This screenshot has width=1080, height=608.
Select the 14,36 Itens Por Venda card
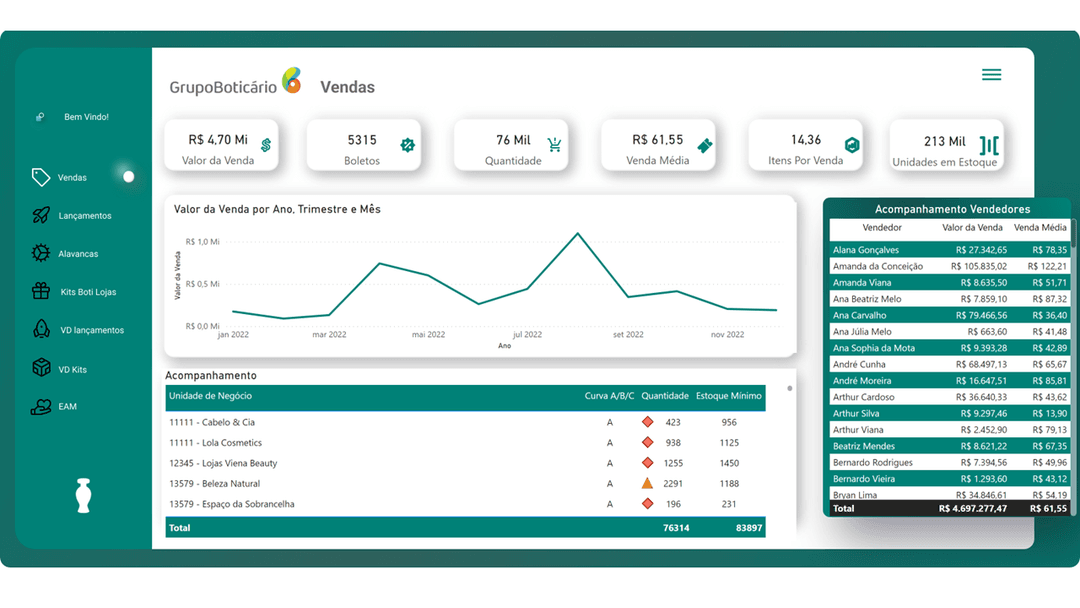point(806,145)
